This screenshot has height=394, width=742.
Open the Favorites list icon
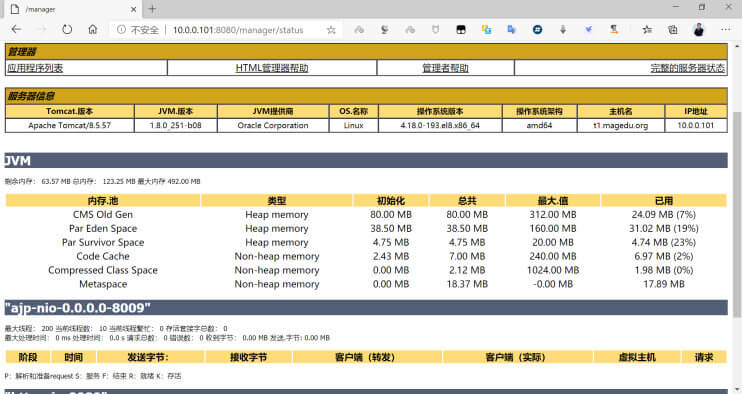(647, 29)
